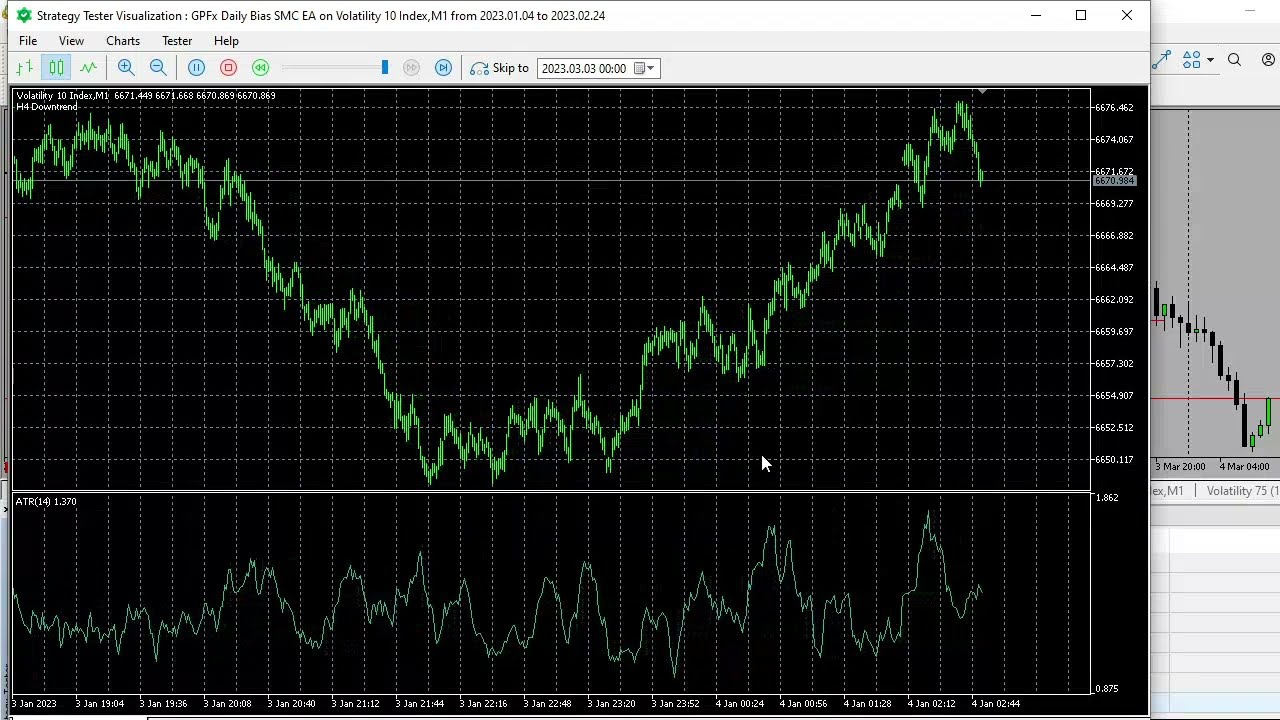Click the highlighted current price marker on scale
The width and height of the screenshot is (1280, 720).
pyautogui.click(x=1114, y=181)
